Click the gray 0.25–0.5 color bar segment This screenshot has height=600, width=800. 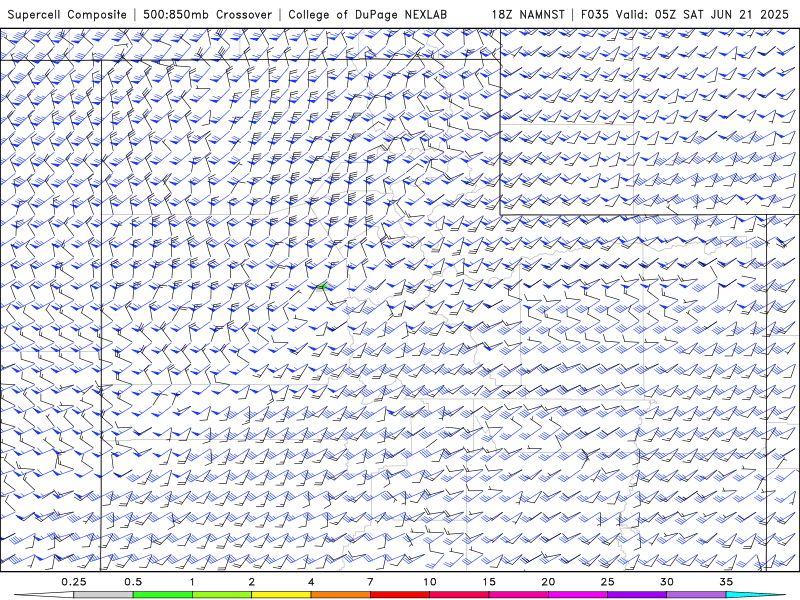103,595
